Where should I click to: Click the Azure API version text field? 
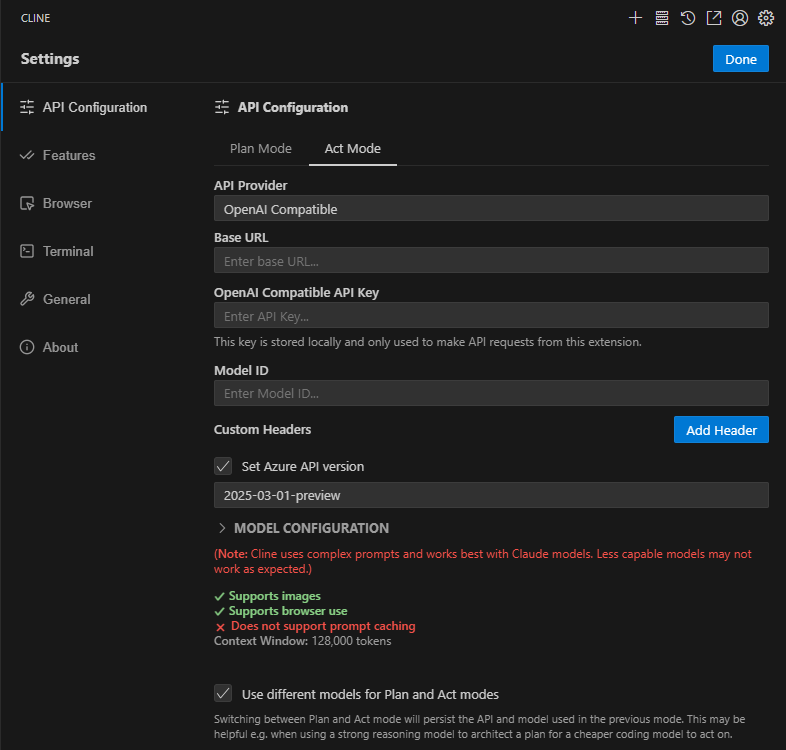pos(491,495)
